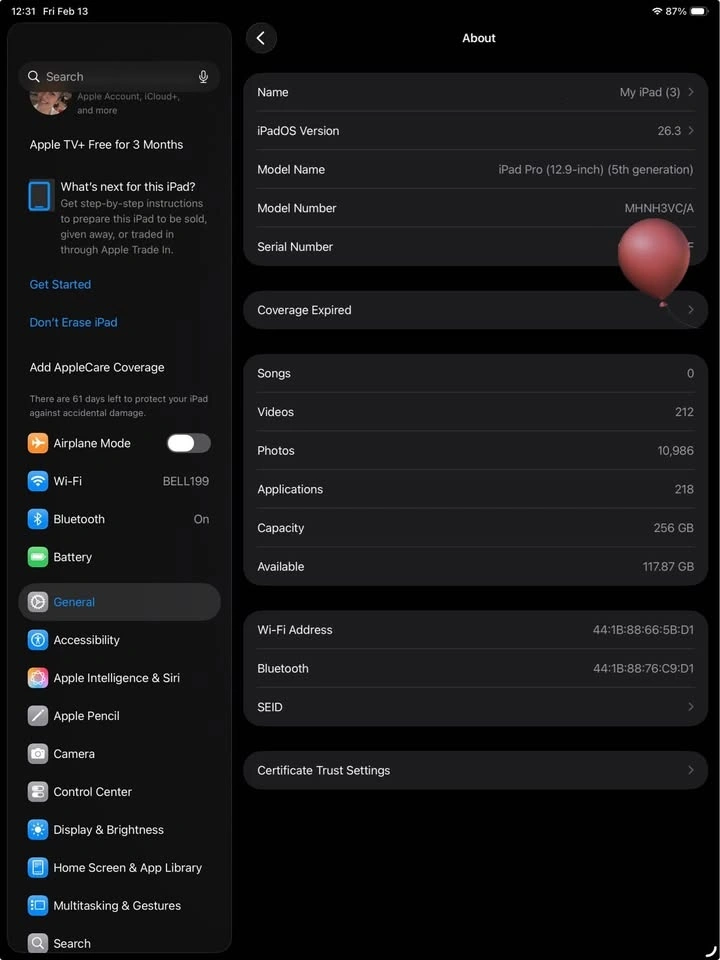
Task: Tap the microphone icon in search
Action: [x=204, y=77]
